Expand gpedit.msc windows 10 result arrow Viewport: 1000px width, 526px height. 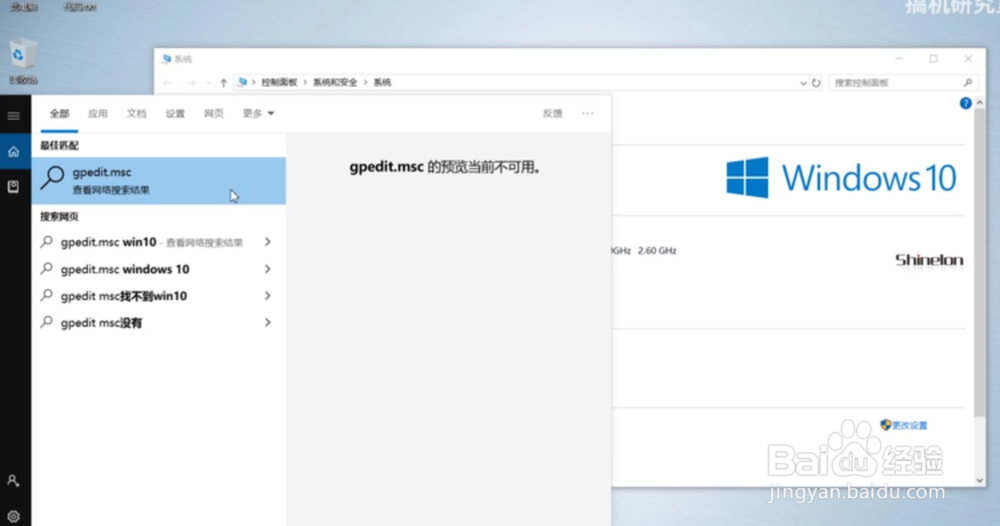(x=268, y=269)
